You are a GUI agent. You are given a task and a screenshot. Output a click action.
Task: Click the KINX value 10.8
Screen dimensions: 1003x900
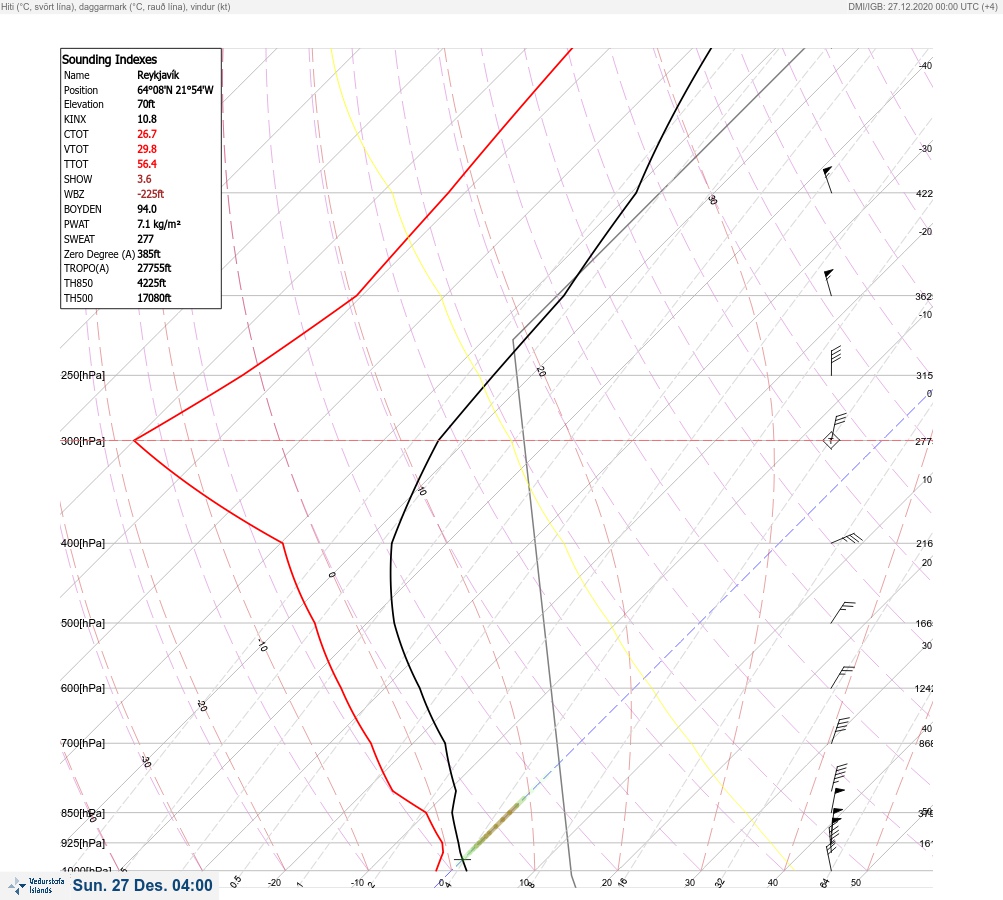pyautogui.click(x=146, y=119)
